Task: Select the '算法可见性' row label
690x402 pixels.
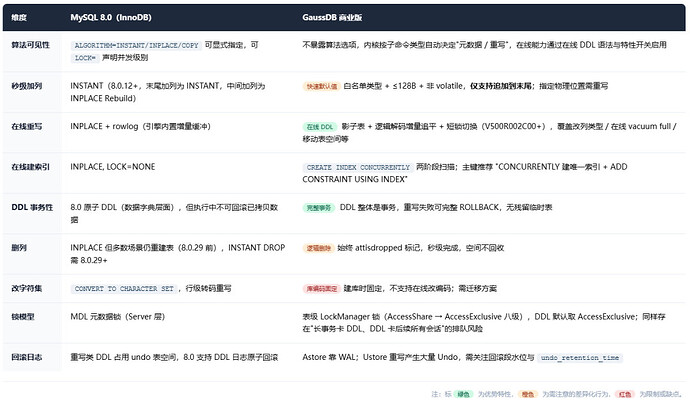Action: click(x=30, y=45)
